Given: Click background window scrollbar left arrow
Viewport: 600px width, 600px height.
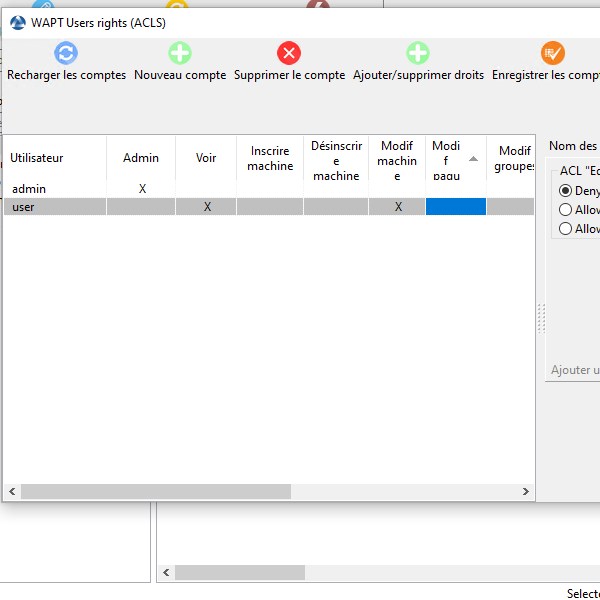Looking at the screenshot, I should point(166,572).
